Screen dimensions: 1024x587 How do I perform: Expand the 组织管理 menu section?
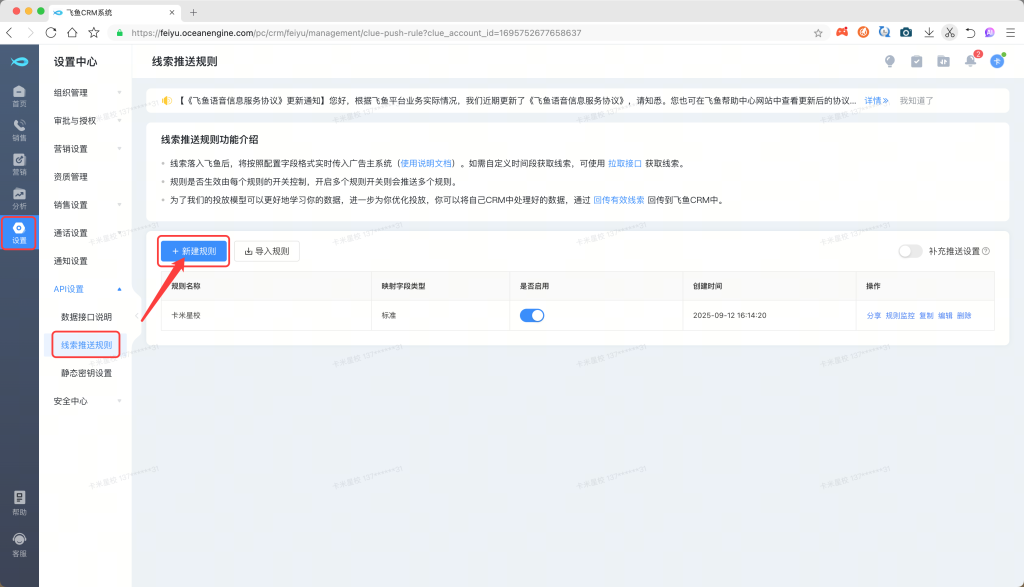(85, 93)
